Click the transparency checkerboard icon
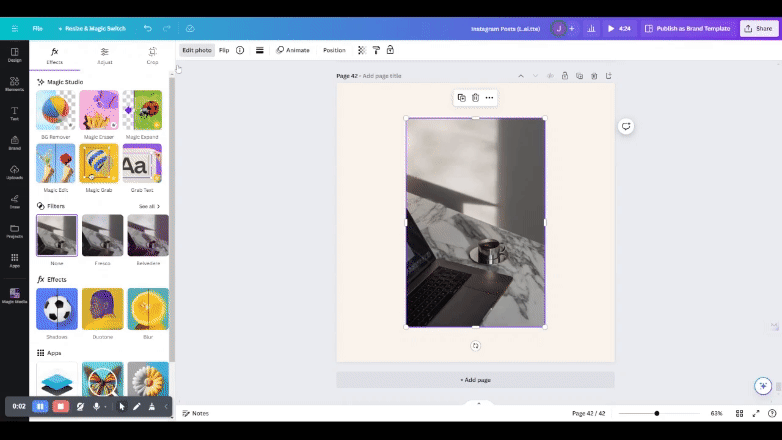 361,50
